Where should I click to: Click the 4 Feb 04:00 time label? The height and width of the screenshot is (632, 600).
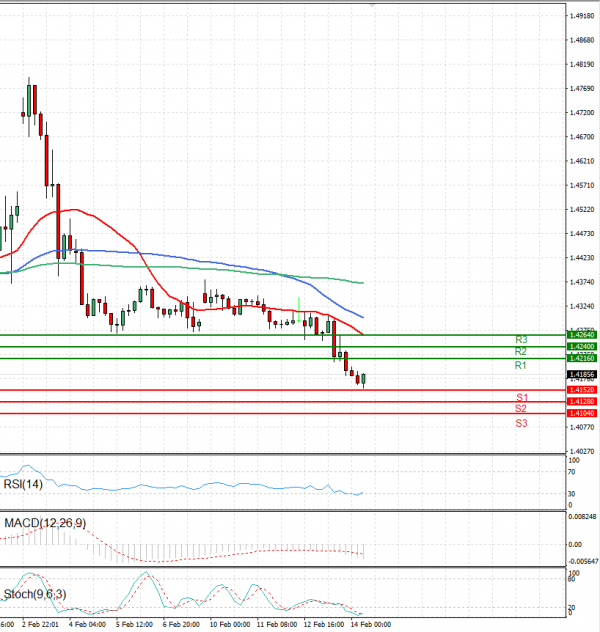pyautogui.click(x=87, y=624)
